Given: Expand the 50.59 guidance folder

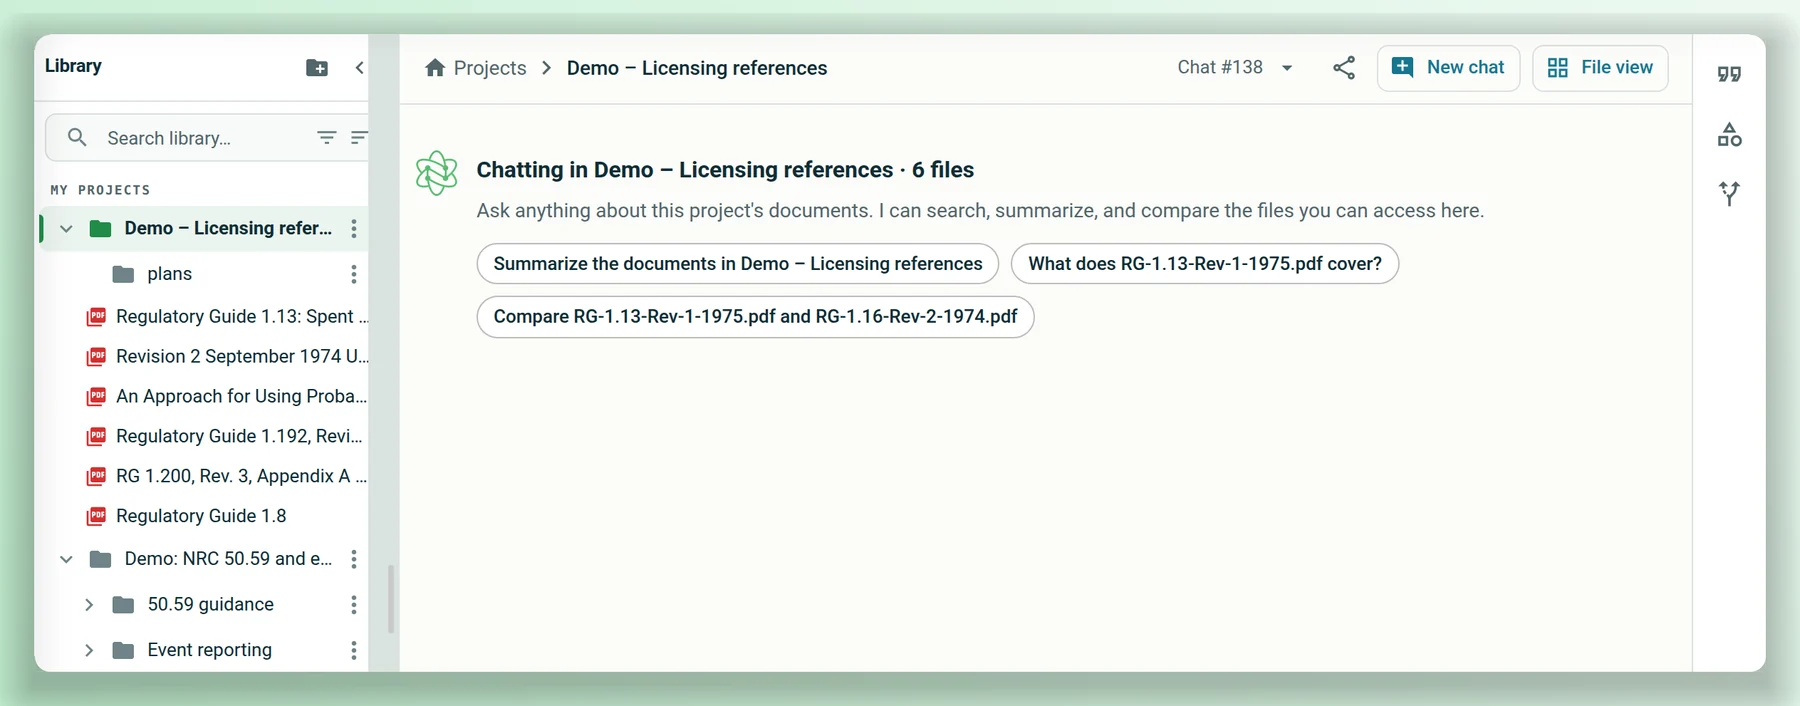Looking at the screenshot, I should [x=89, y=605].
